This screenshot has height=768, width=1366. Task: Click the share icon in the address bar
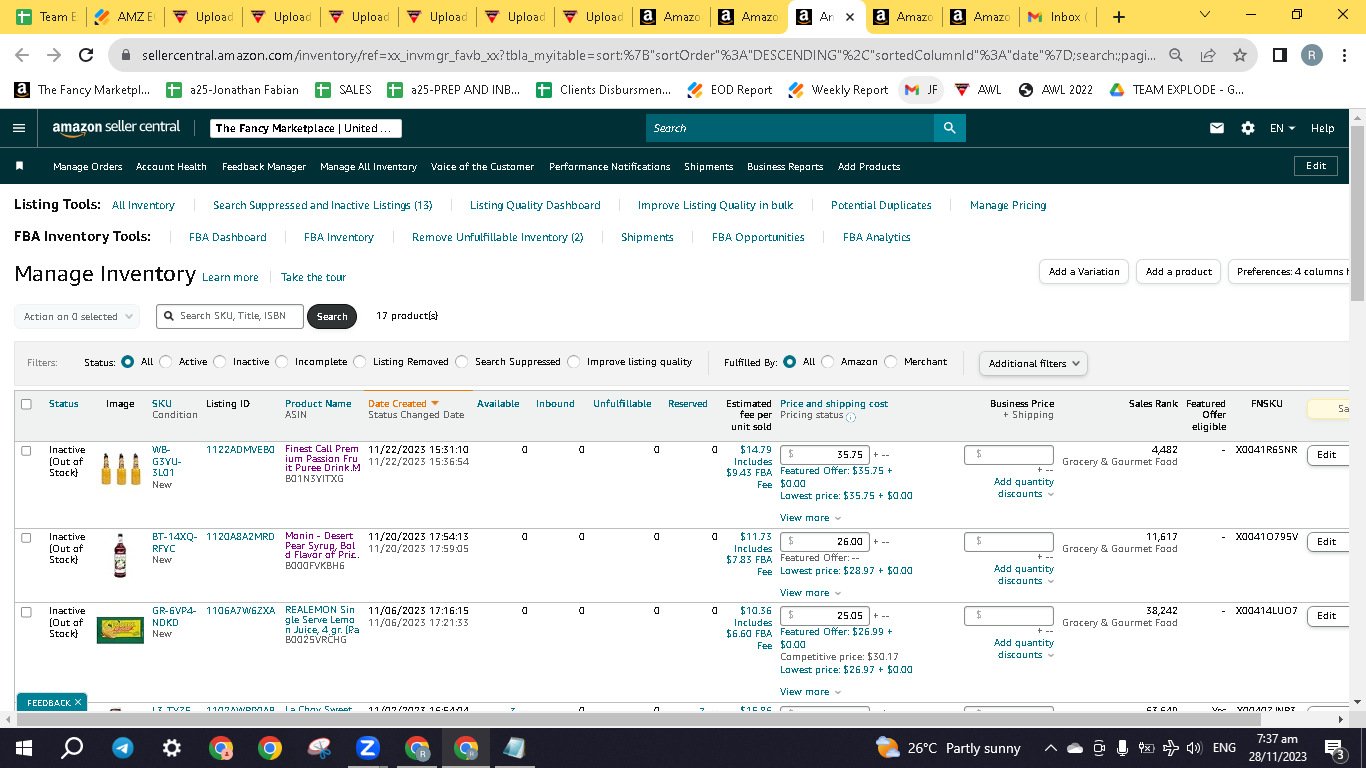[x=1208, y=55]
